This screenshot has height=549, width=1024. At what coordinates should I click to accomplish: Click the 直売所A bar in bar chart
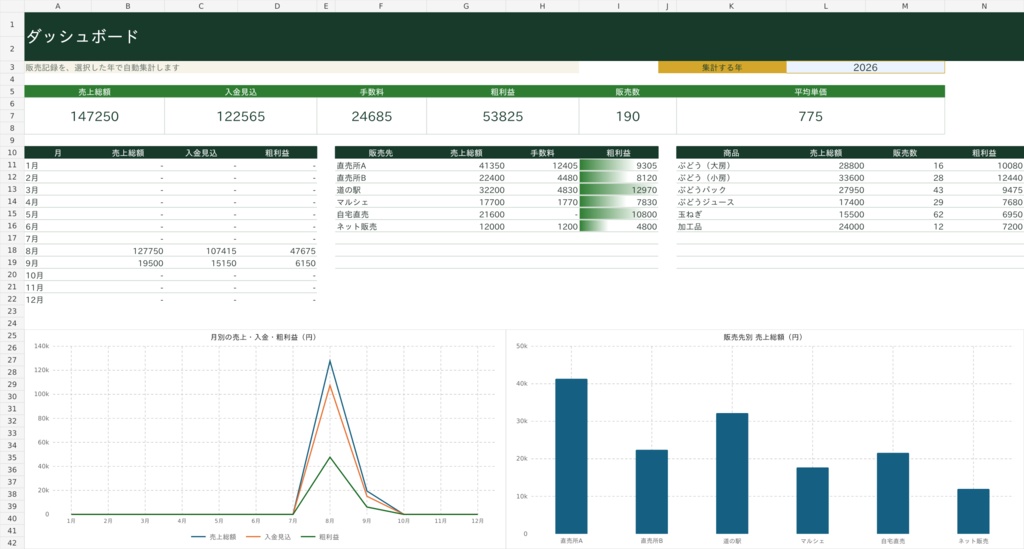tap(571, 456)
